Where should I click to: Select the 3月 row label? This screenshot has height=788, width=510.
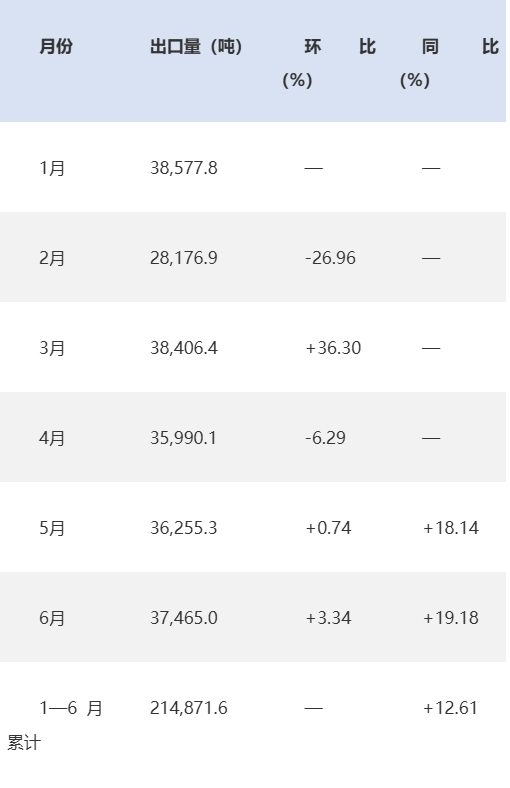(52, 348)
